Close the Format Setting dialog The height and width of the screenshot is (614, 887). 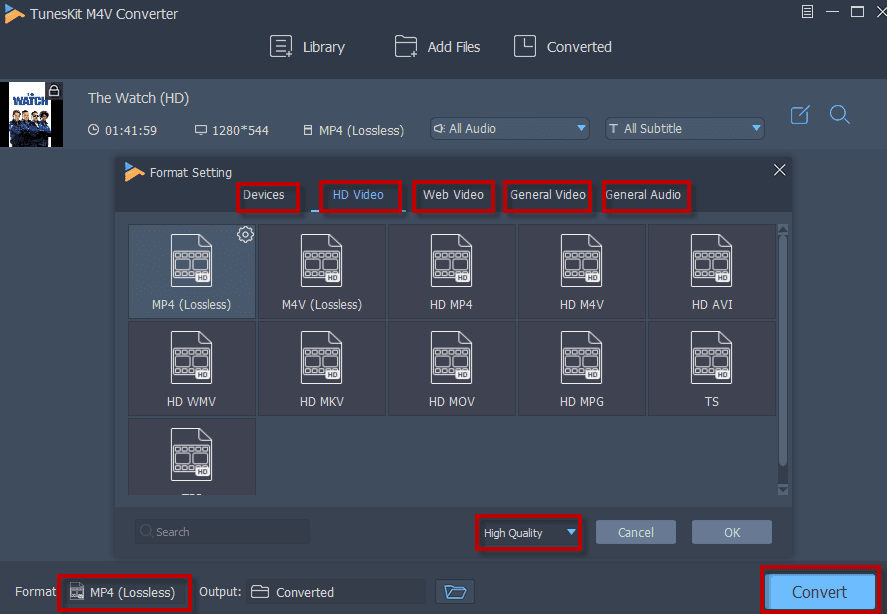point(780,170)
